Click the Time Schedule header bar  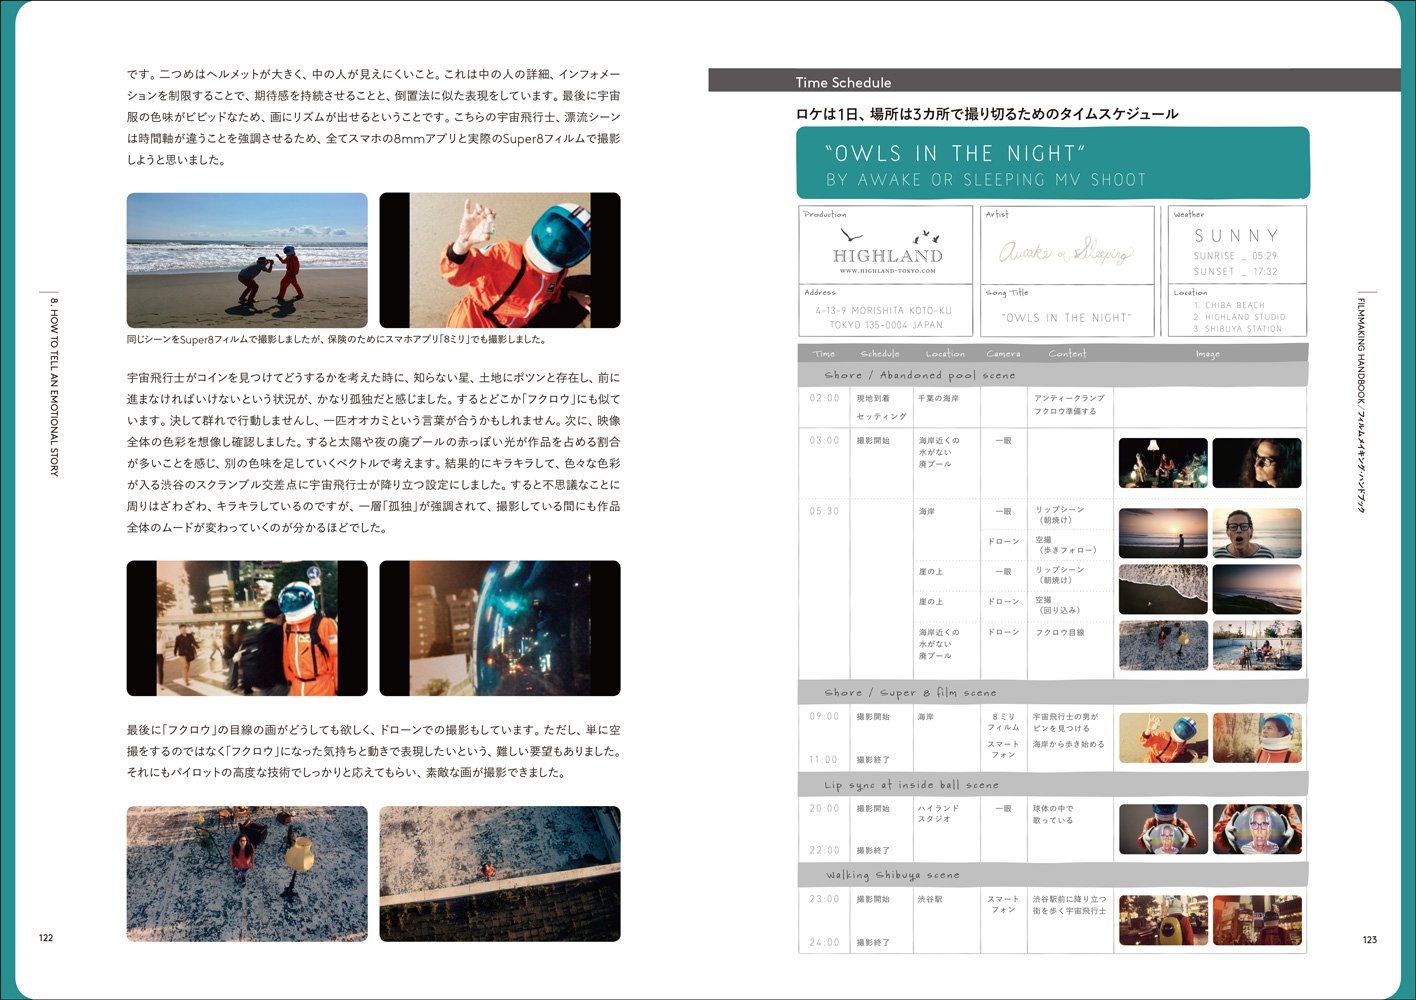coord(1054,81)
